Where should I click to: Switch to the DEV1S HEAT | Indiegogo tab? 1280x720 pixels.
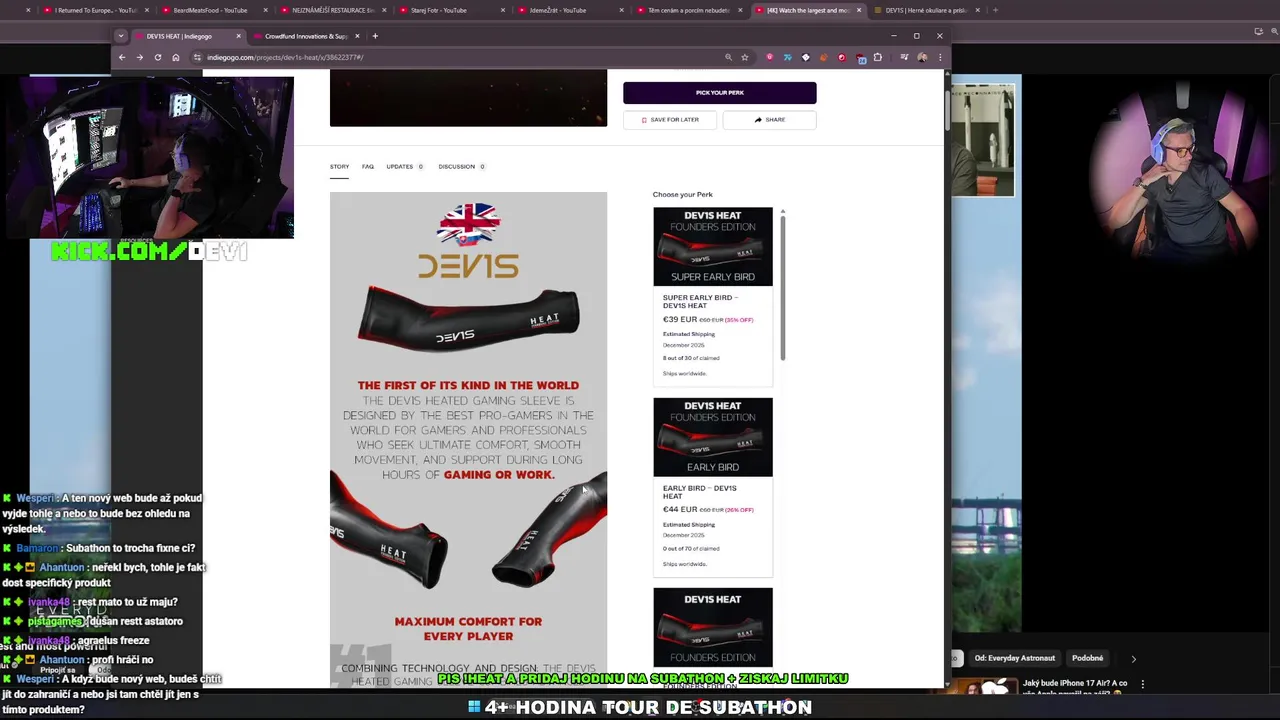188,36
